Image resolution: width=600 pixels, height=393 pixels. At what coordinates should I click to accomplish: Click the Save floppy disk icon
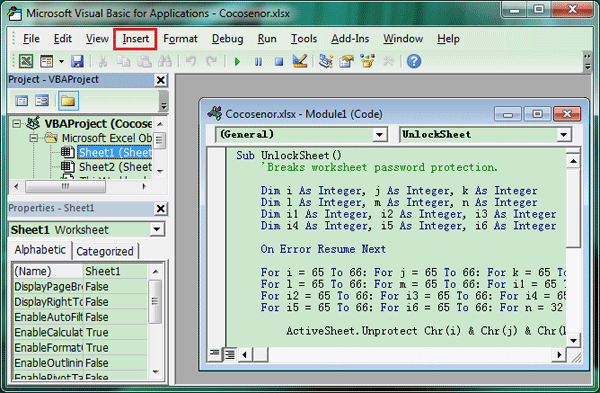click(x=77, y=61)
